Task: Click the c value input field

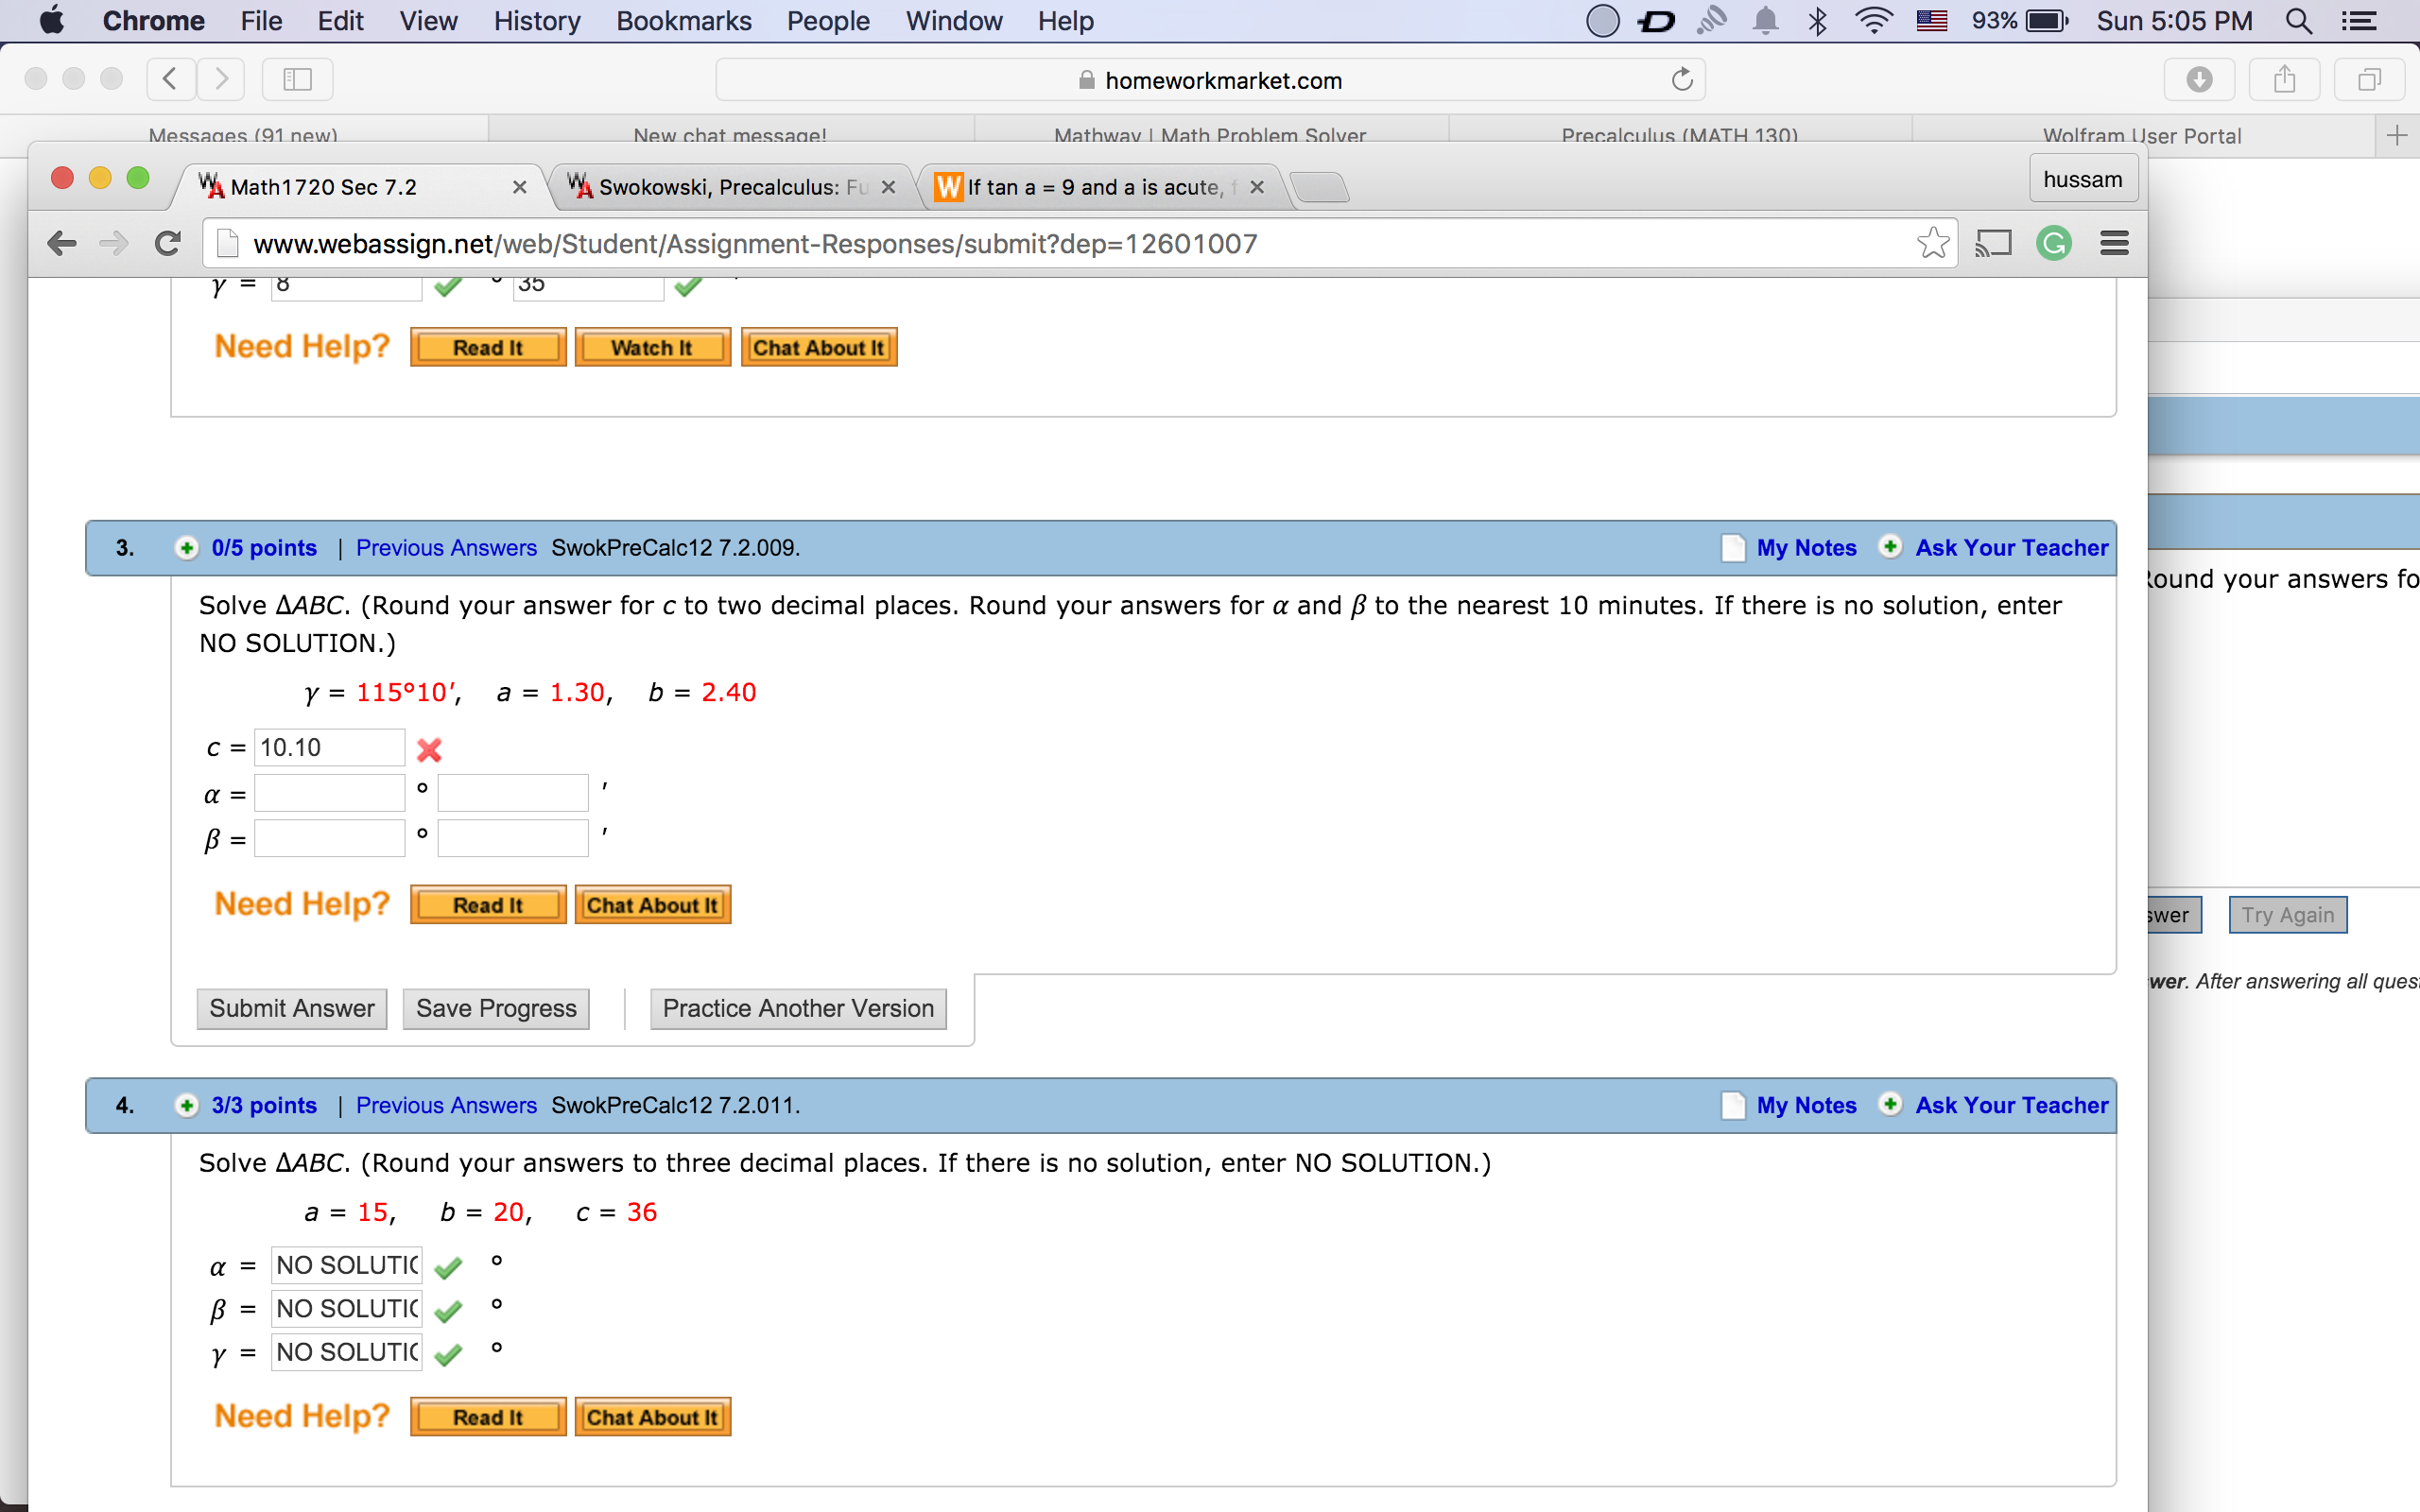Action: [x=329, y=748]
